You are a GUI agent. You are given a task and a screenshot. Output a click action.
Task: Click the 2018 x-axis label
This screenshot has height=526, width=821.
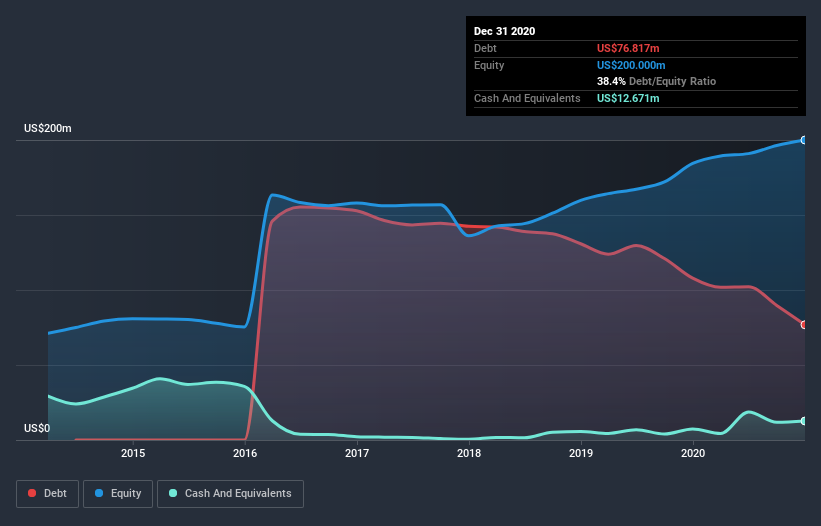pos(469,453)
